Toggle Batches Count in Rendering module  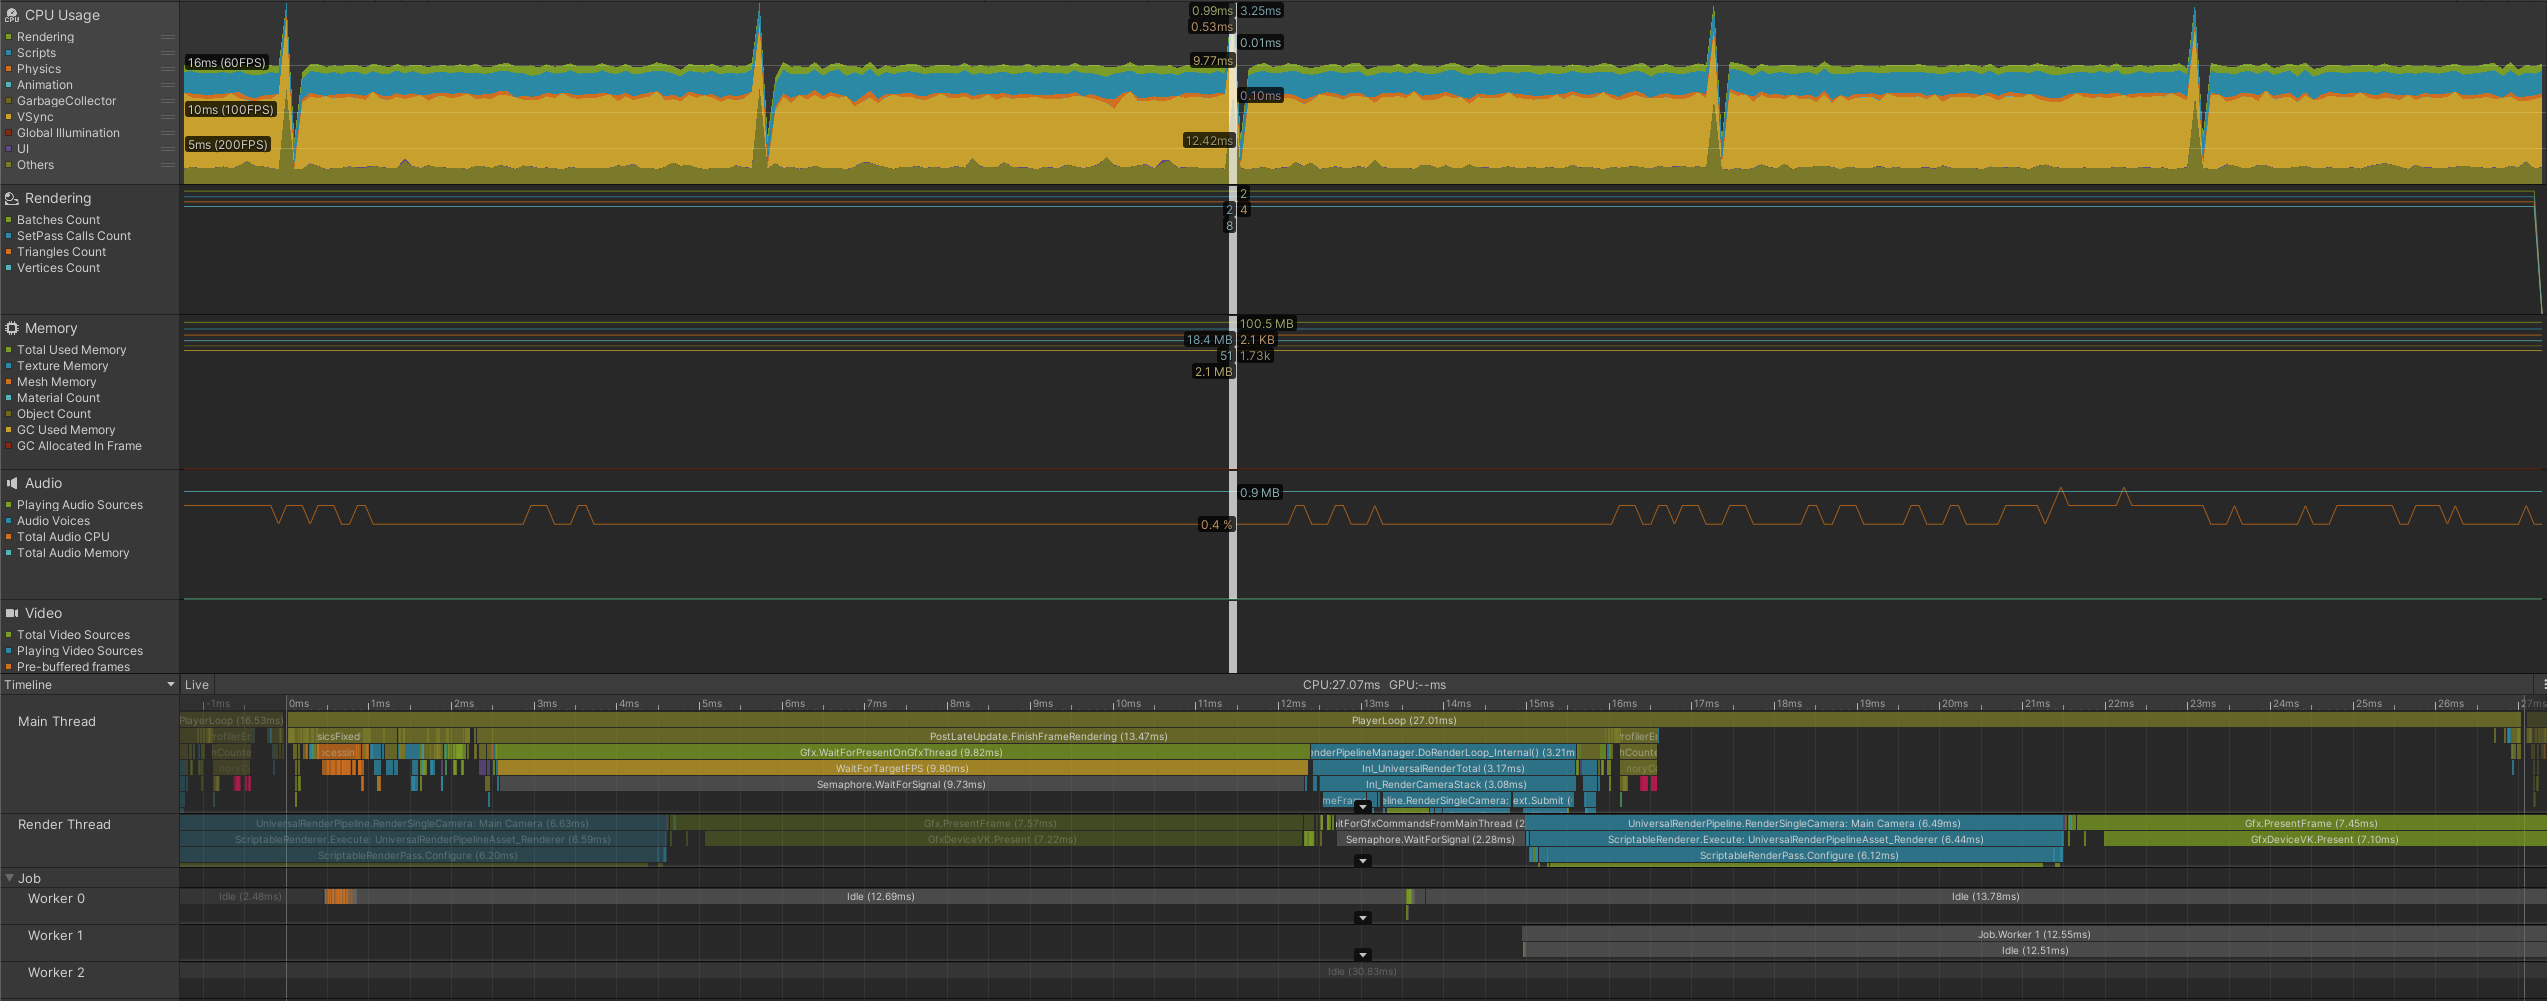pyautogui.click(x=9, y=220)
